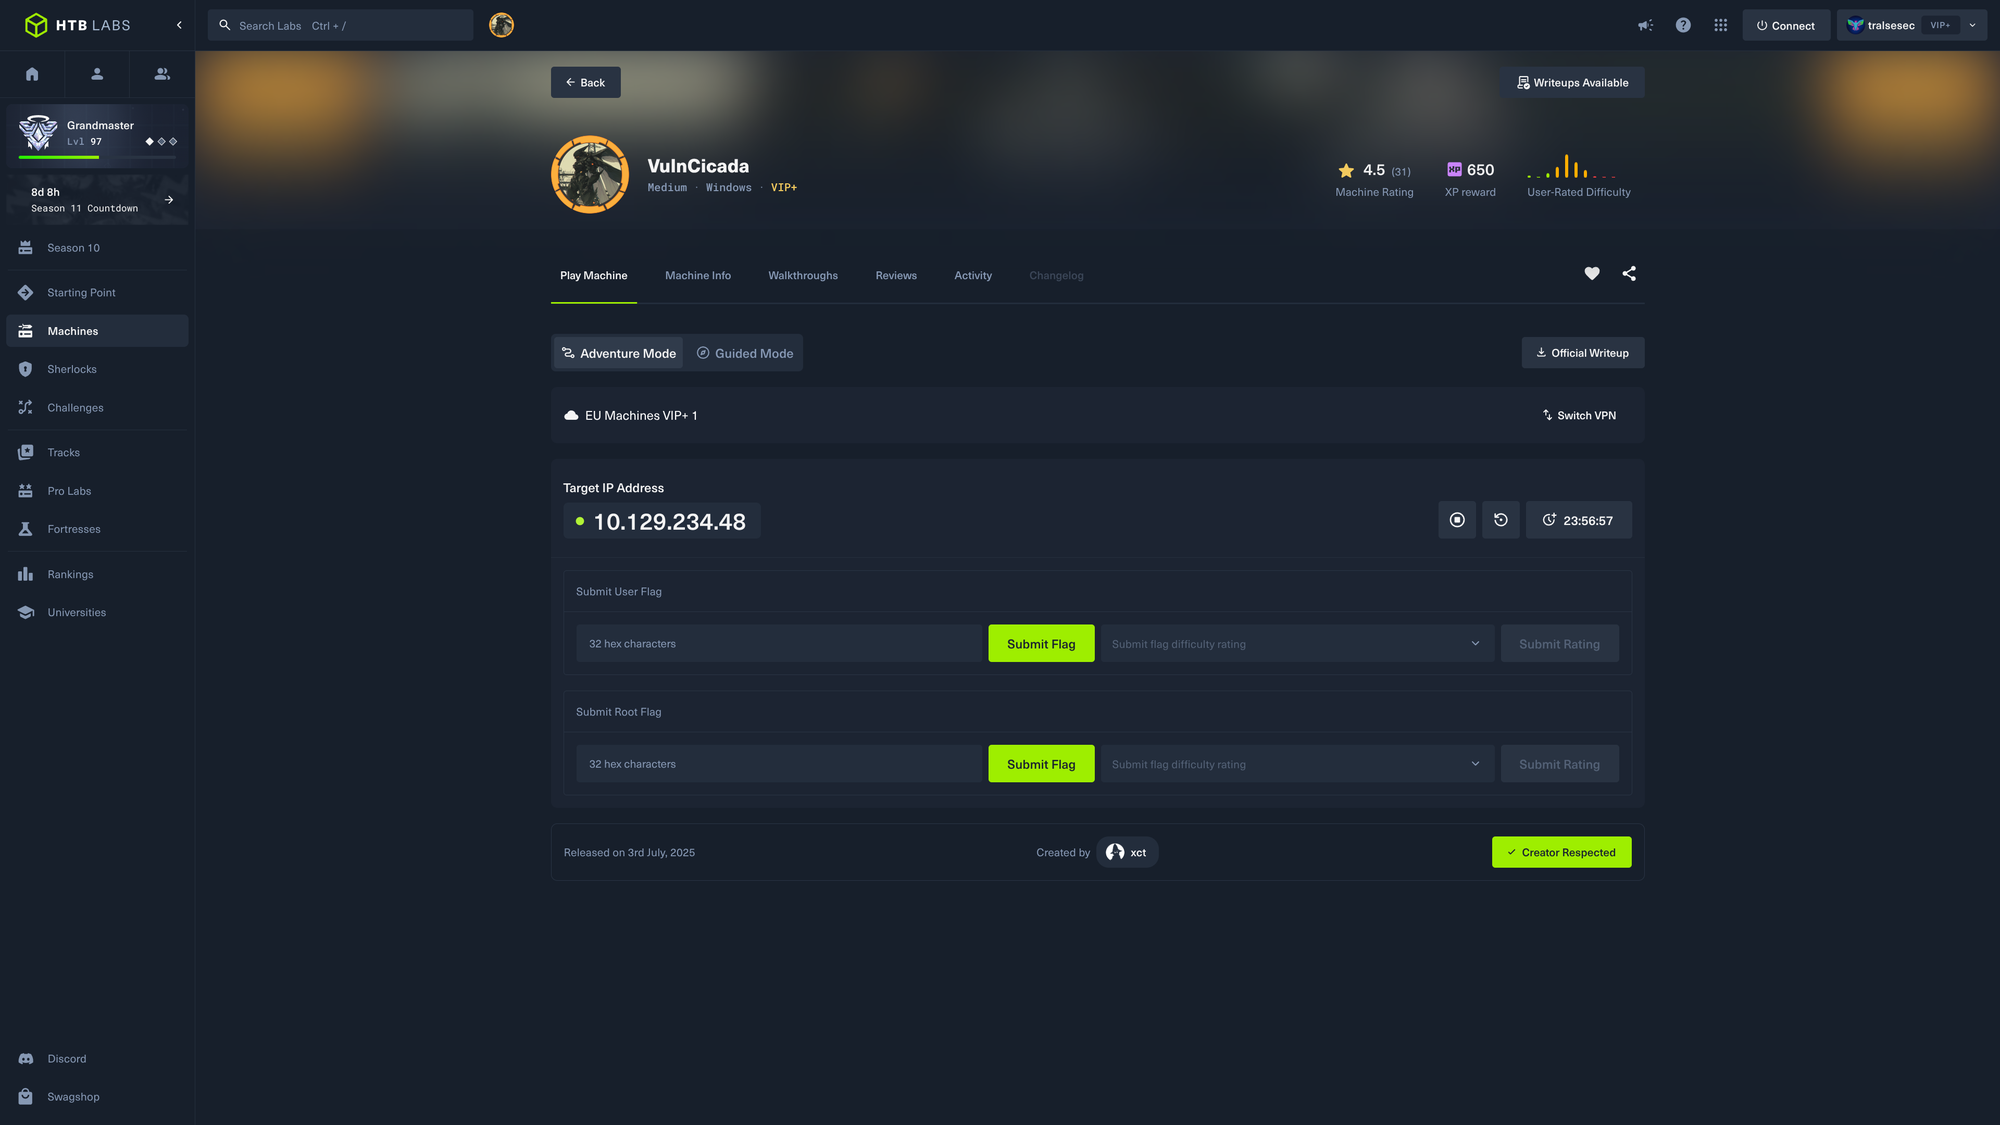Extend the machine timer 23:56:57
The width and height of the screenshot is (2000, 1125).
click(1579, 520)
